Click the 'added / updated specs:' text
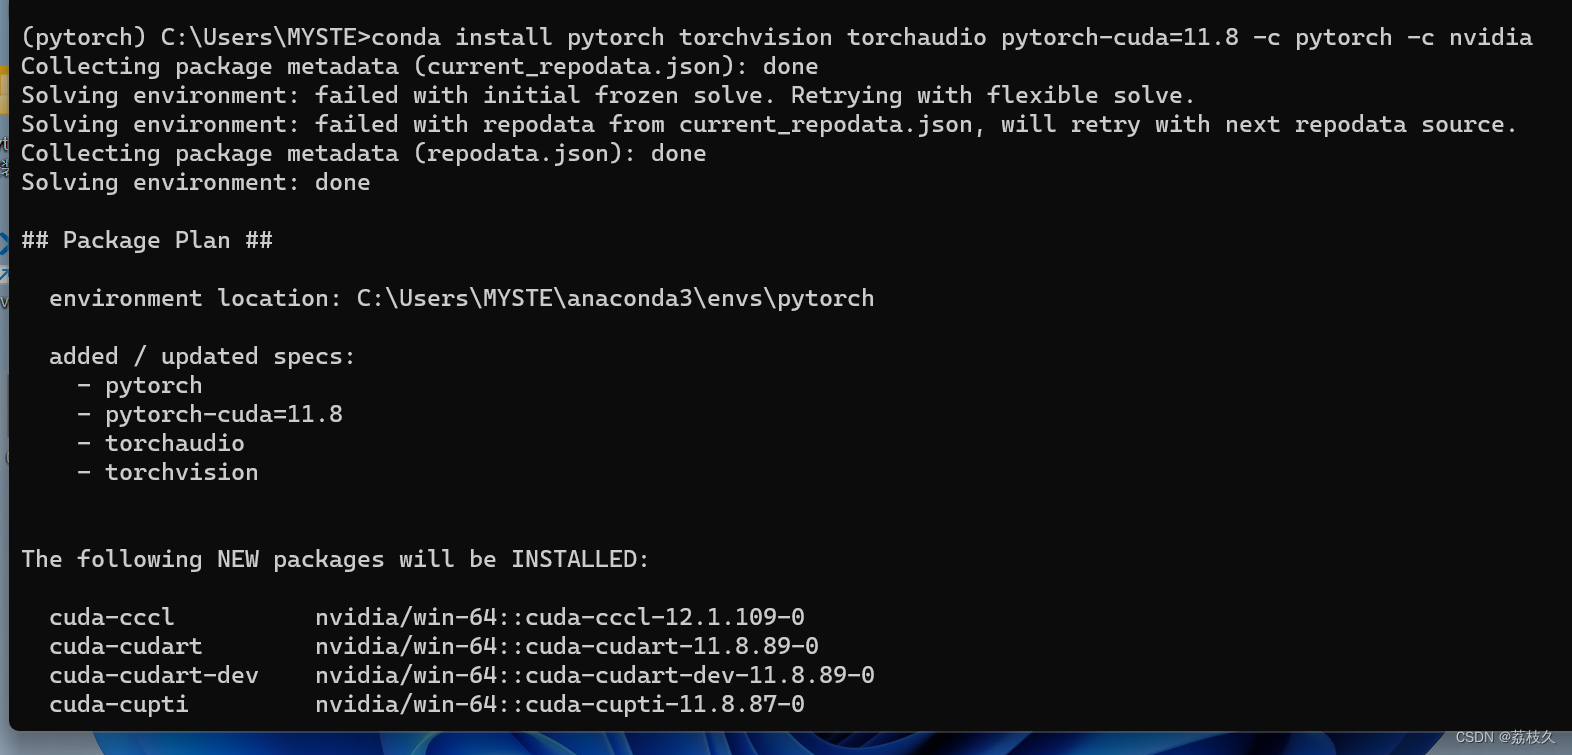1572x755 pixels. pos(202,357)
